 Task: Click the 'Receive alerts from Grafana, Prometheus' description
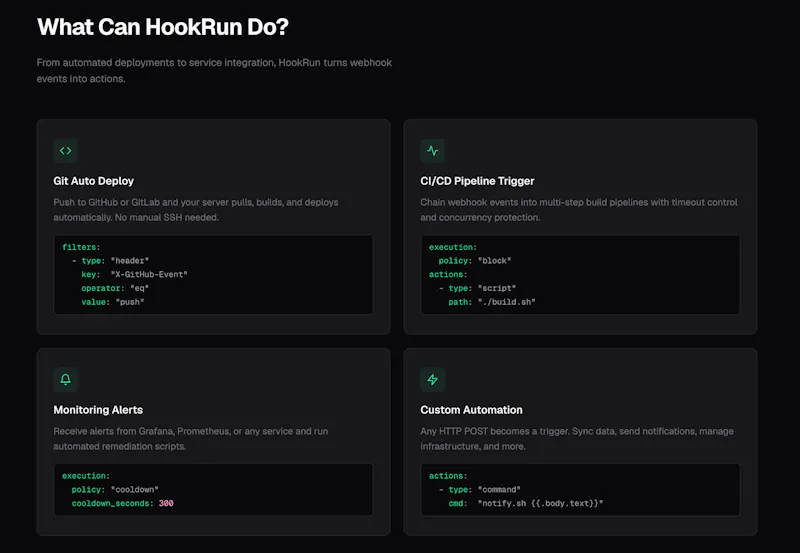[191, 439]
